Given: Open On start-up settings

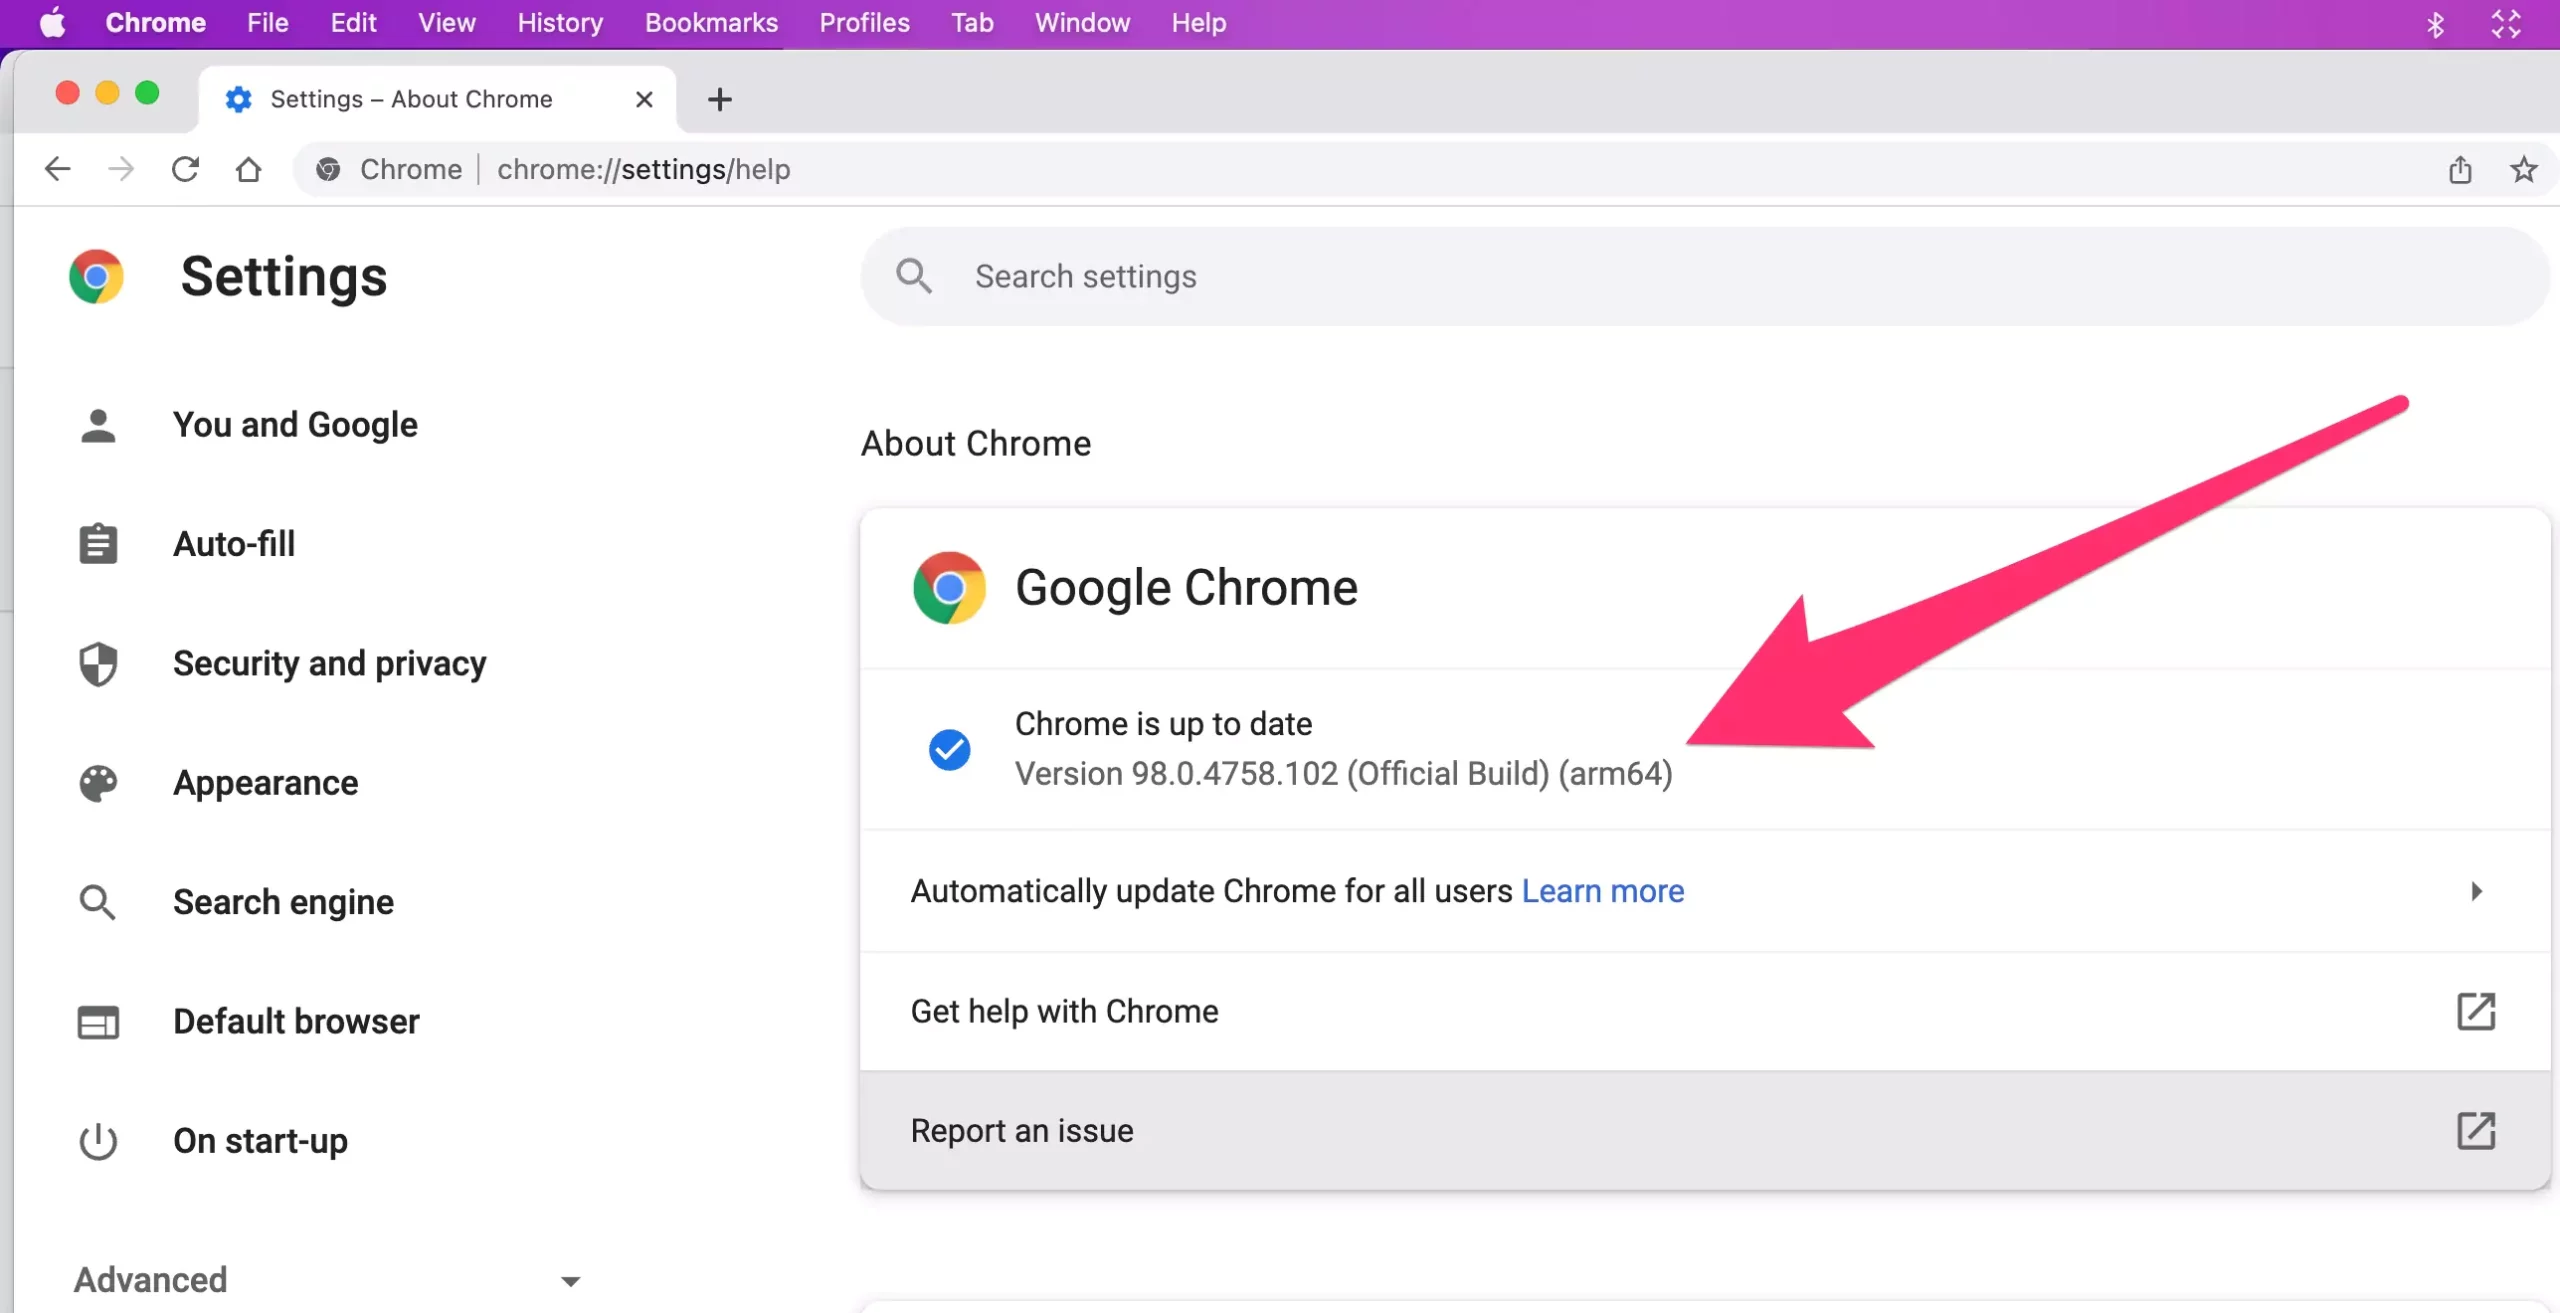Looking at the screenshot, I should point(260,1141).
